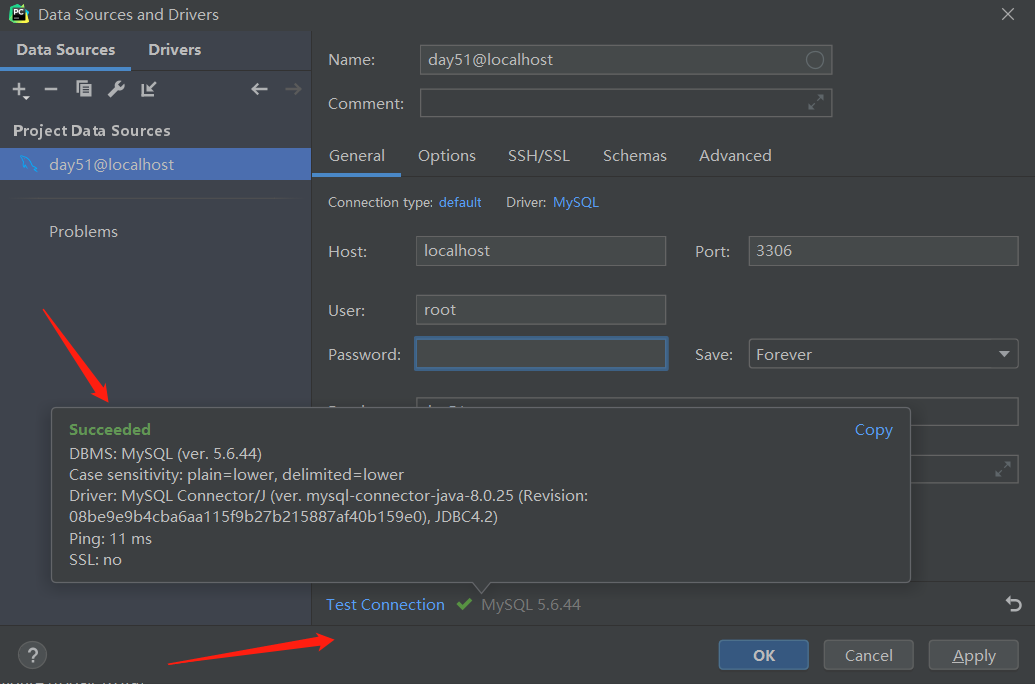This screenshot has width=1035, height=684.
Task: Click the Test Connection link
Action: 385,604
